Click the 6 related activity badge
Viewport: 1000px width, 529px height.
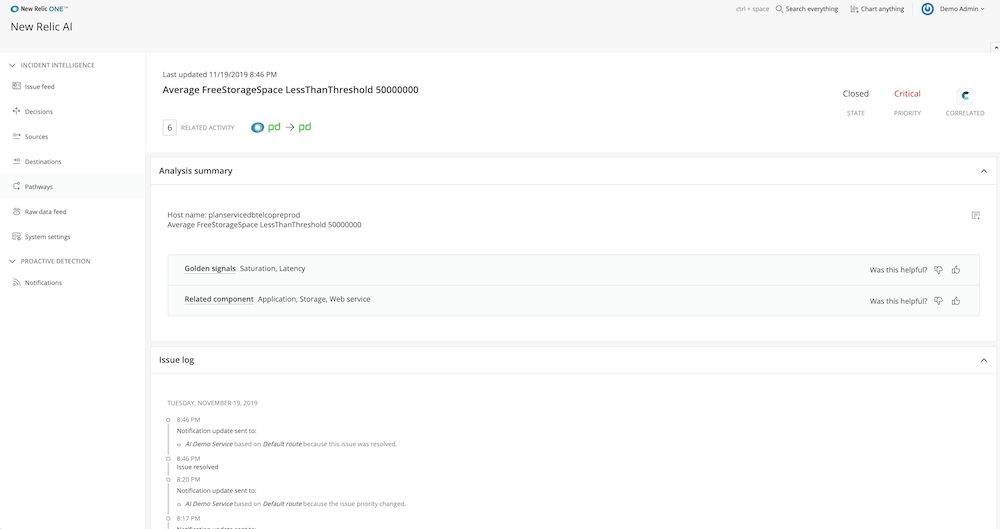click(x=169, y=128)
